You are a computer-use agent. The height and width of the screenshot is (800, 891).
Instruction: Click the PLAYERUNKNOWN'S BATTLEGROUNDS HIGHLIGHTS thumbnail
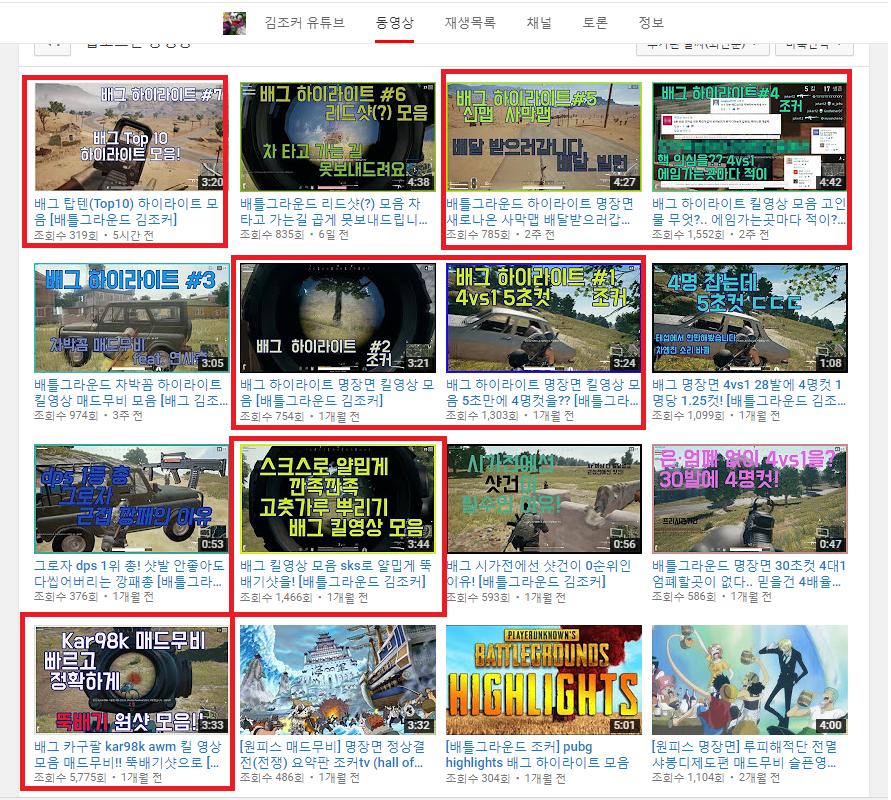(x=543, y=680)
